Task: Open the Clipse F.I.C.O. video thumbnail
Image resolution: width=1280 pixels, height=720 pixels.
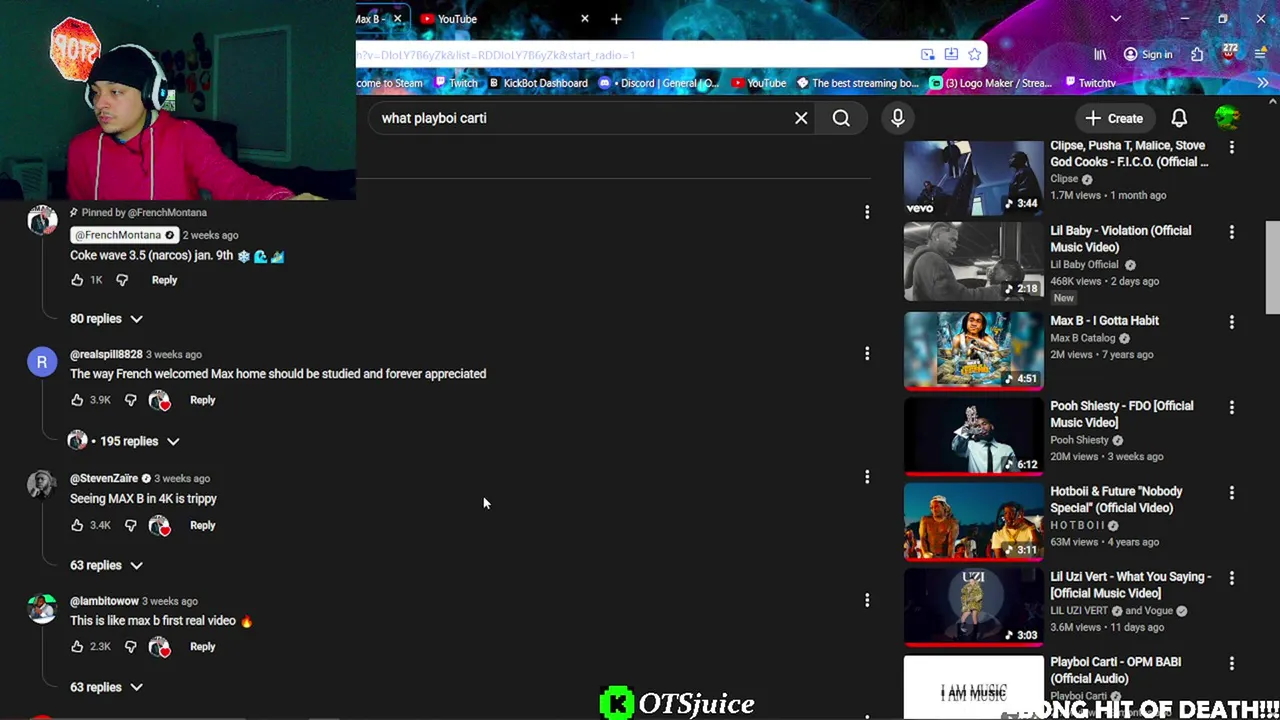Action: coord(973,178)
